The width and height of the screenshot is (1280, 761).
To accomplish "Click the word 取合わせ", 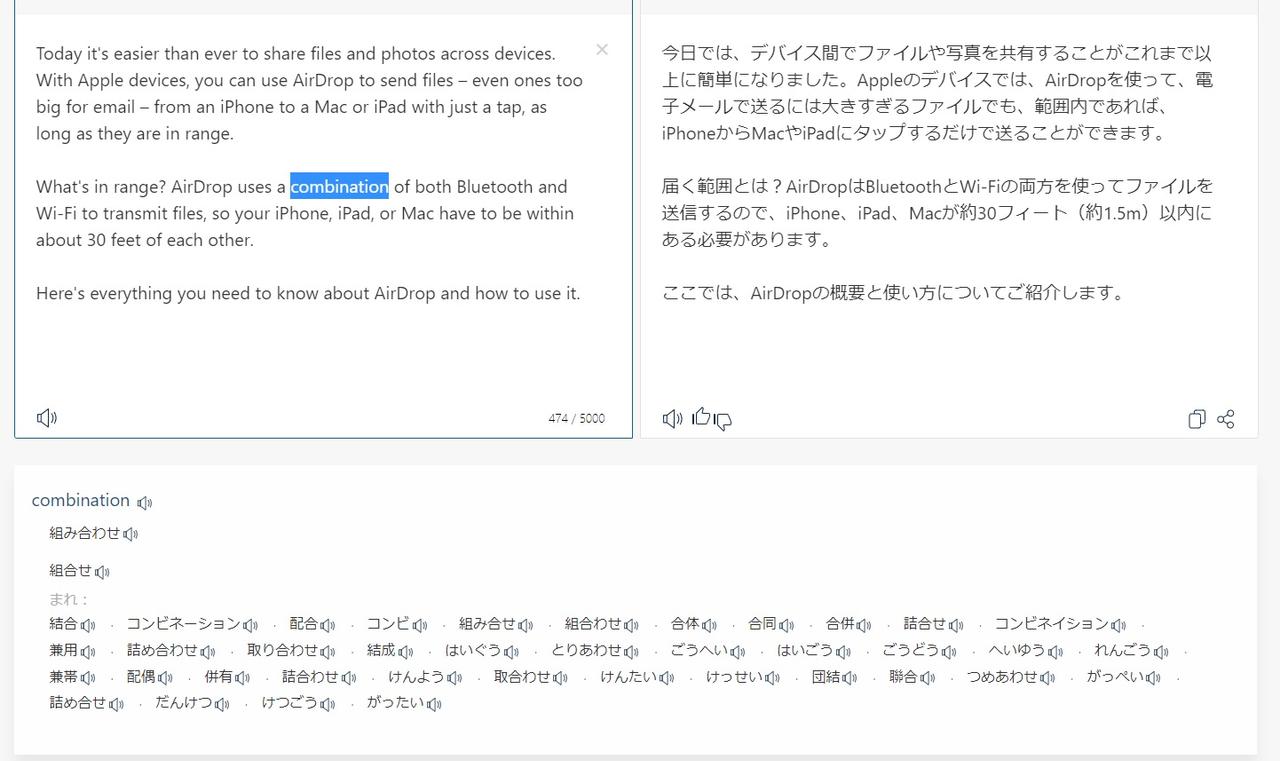I will (523, 676).
